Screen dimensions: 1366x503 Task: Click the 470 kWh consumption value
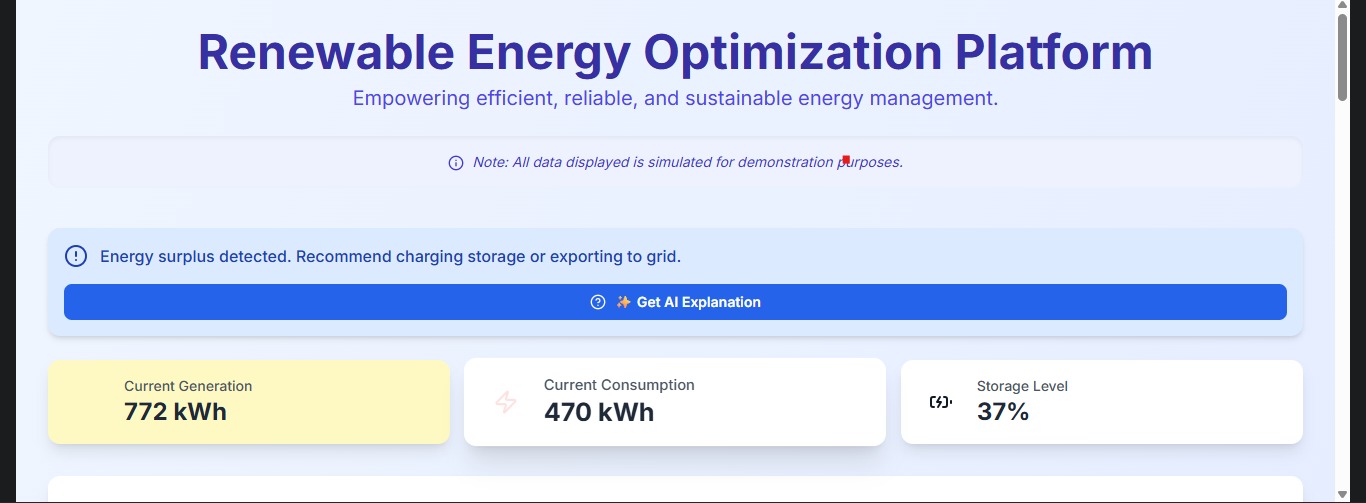(x=599, y=412)
